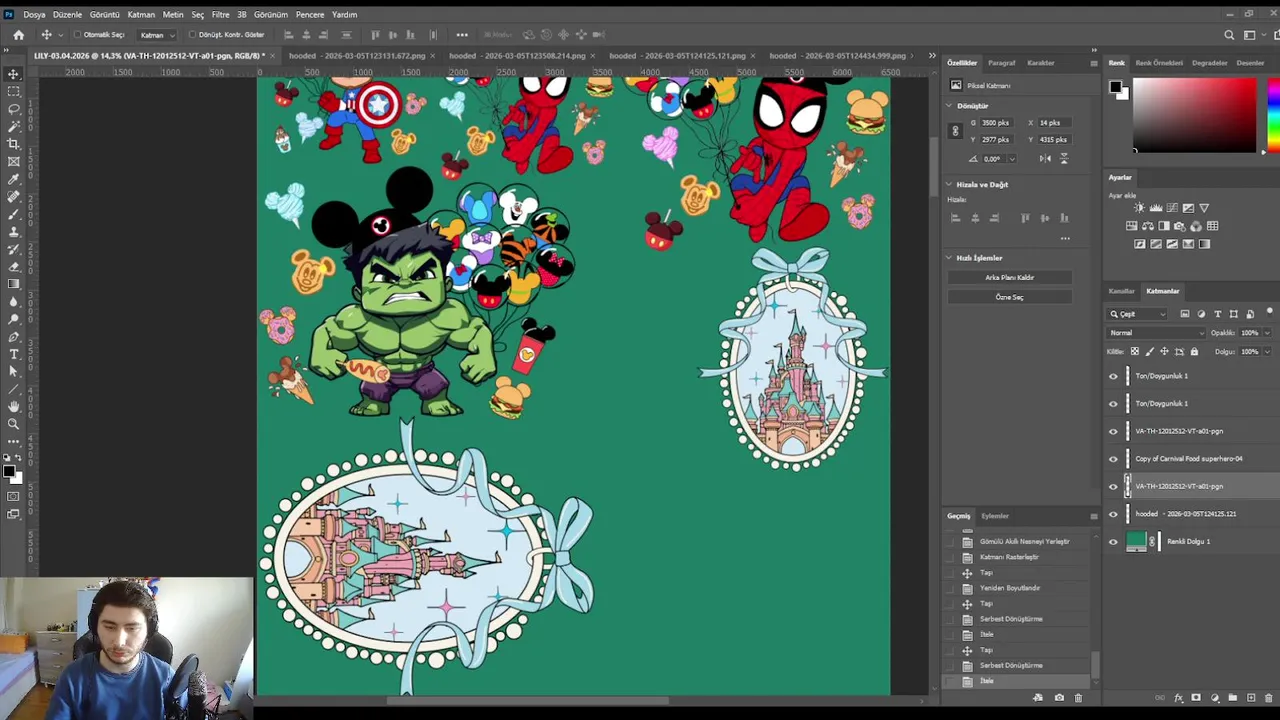1280x720 pixels.
Task: Collapse the Dönüştür section
Action: pos(949,106)
